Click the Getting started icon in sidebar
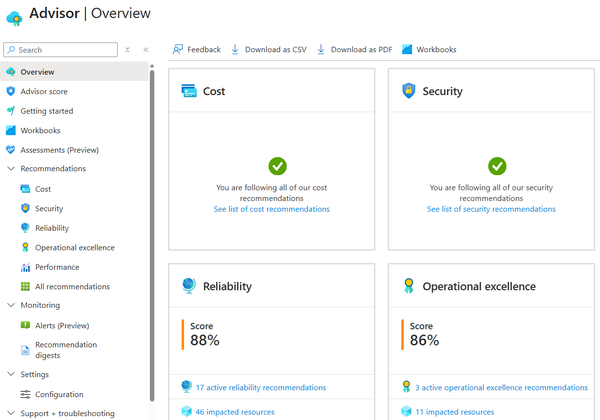This screenshot has width=600, height=420. (11, 111)
